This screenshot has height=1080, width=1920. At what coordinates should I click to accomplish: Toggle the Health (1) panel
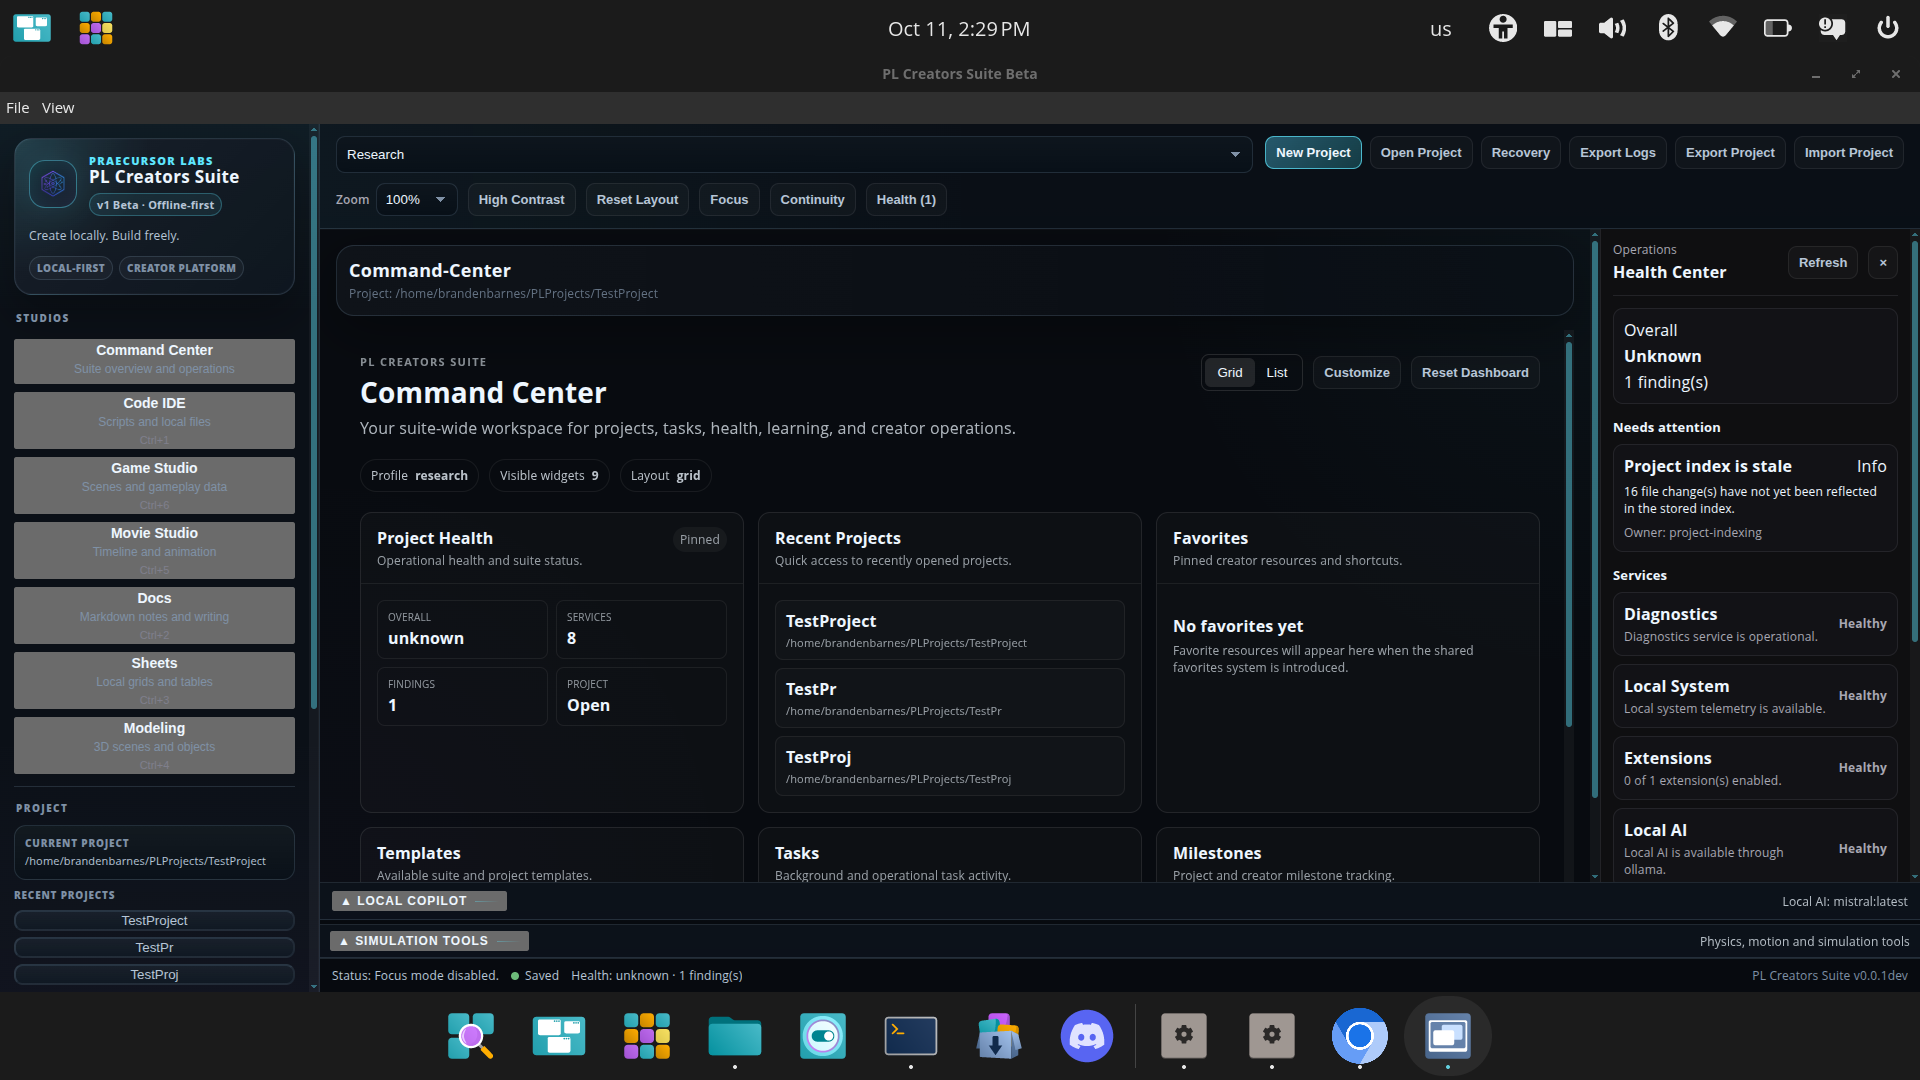pos(906,200)
